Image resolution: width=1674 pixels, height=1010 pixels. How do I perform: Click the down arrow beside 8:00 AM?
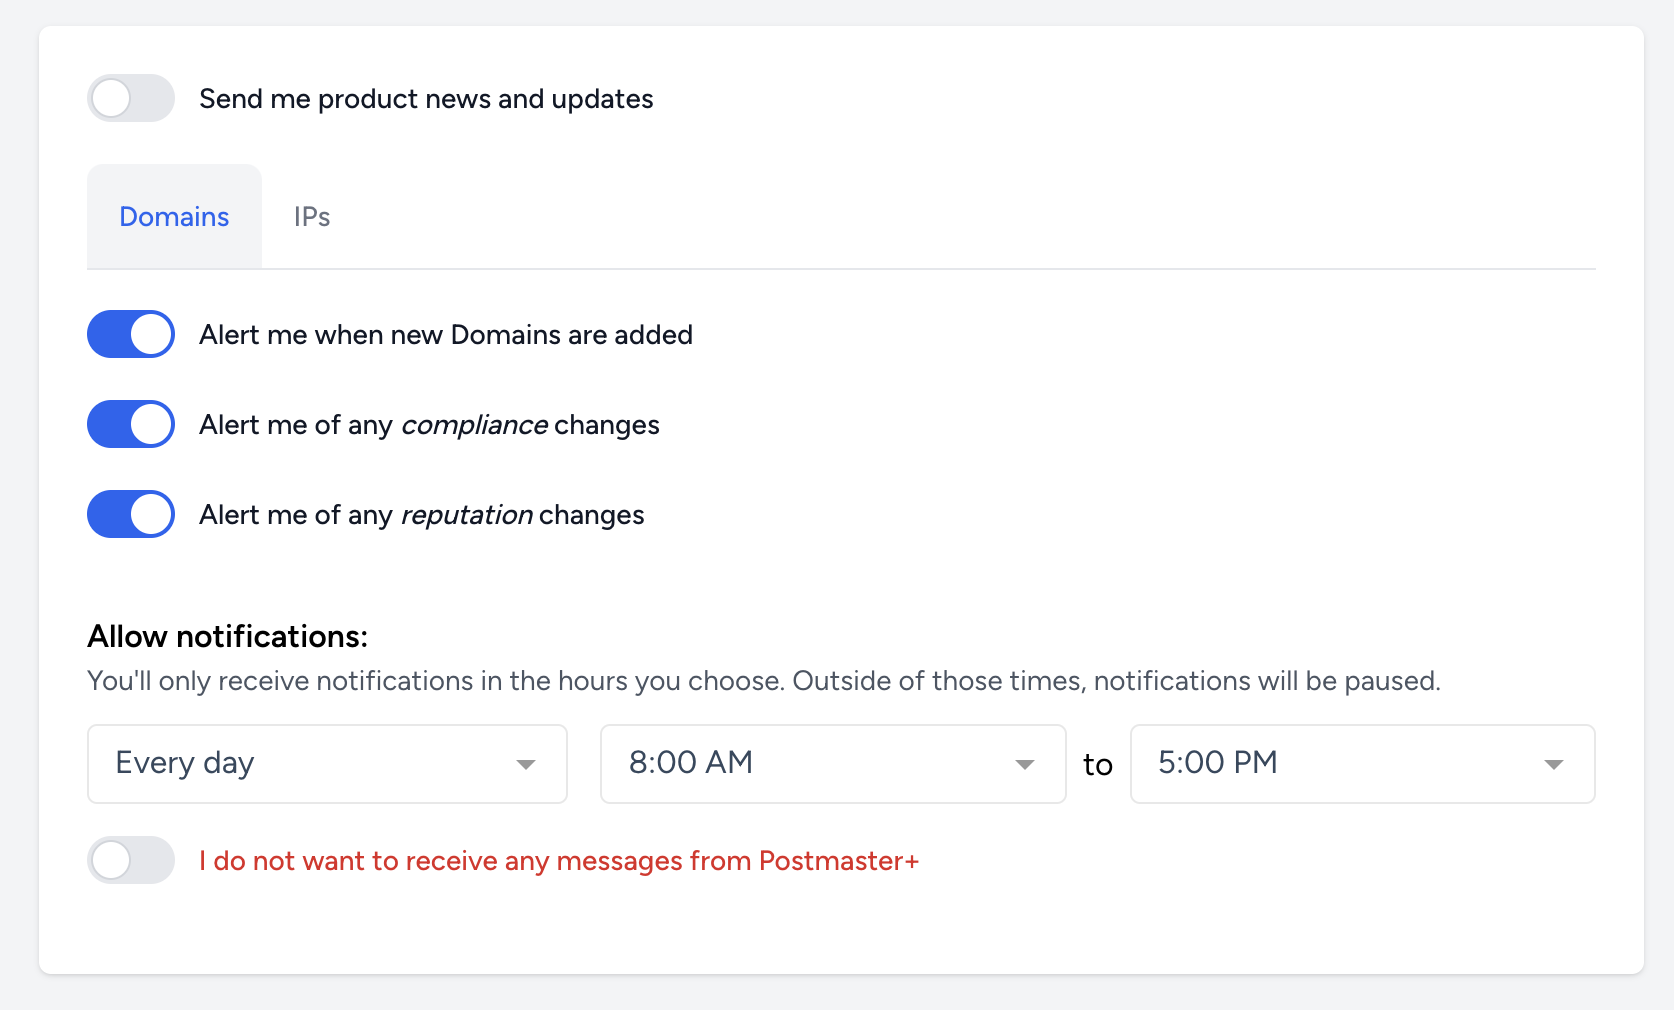pos(1024,764)
